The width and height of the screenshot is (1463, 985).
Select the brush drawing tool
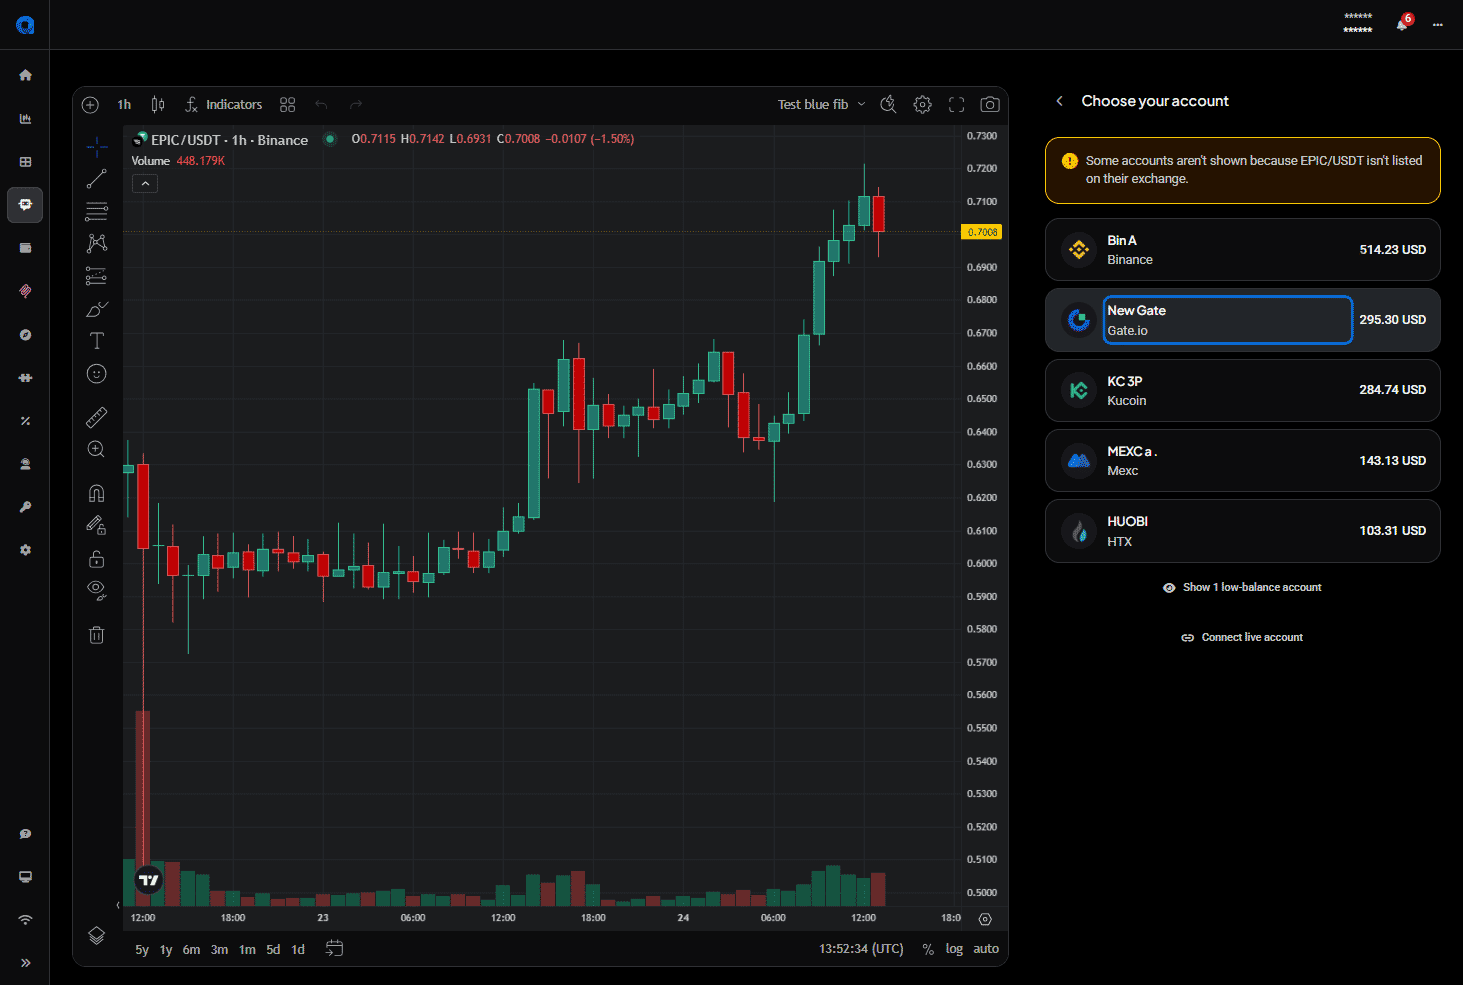pos(96,309)
